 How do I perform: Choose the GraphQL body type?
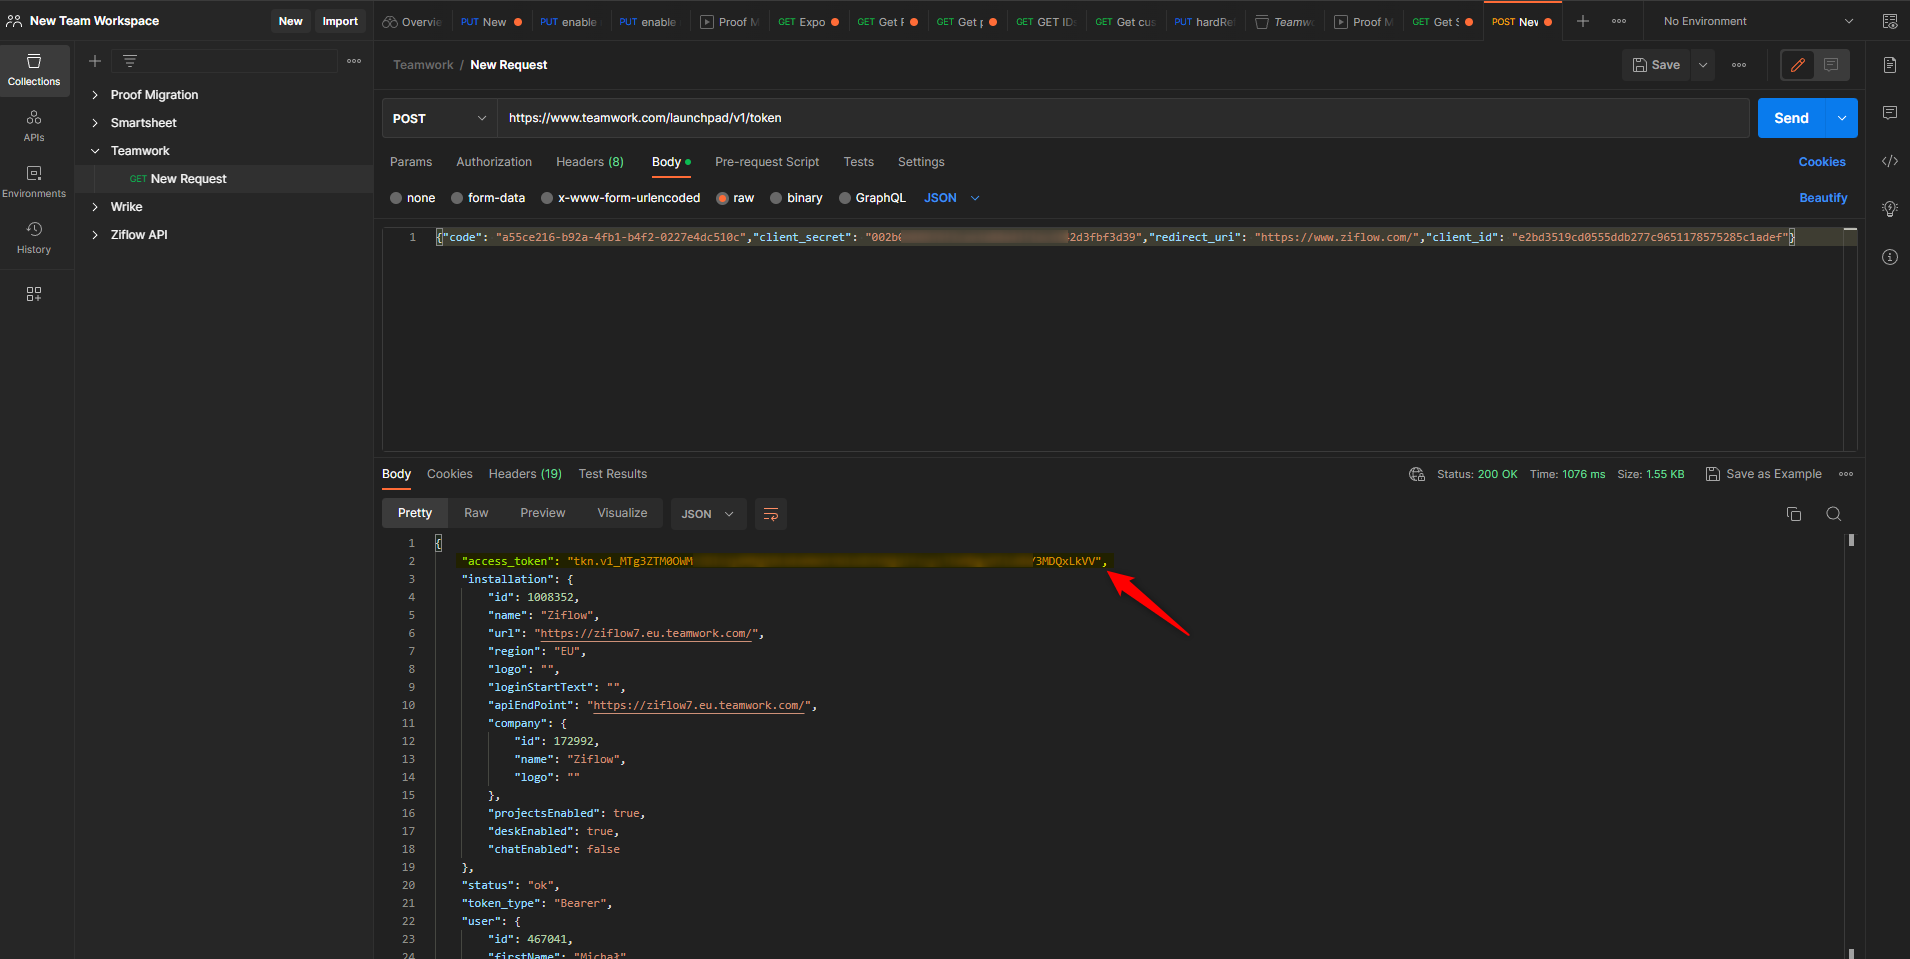pos(871,198)
